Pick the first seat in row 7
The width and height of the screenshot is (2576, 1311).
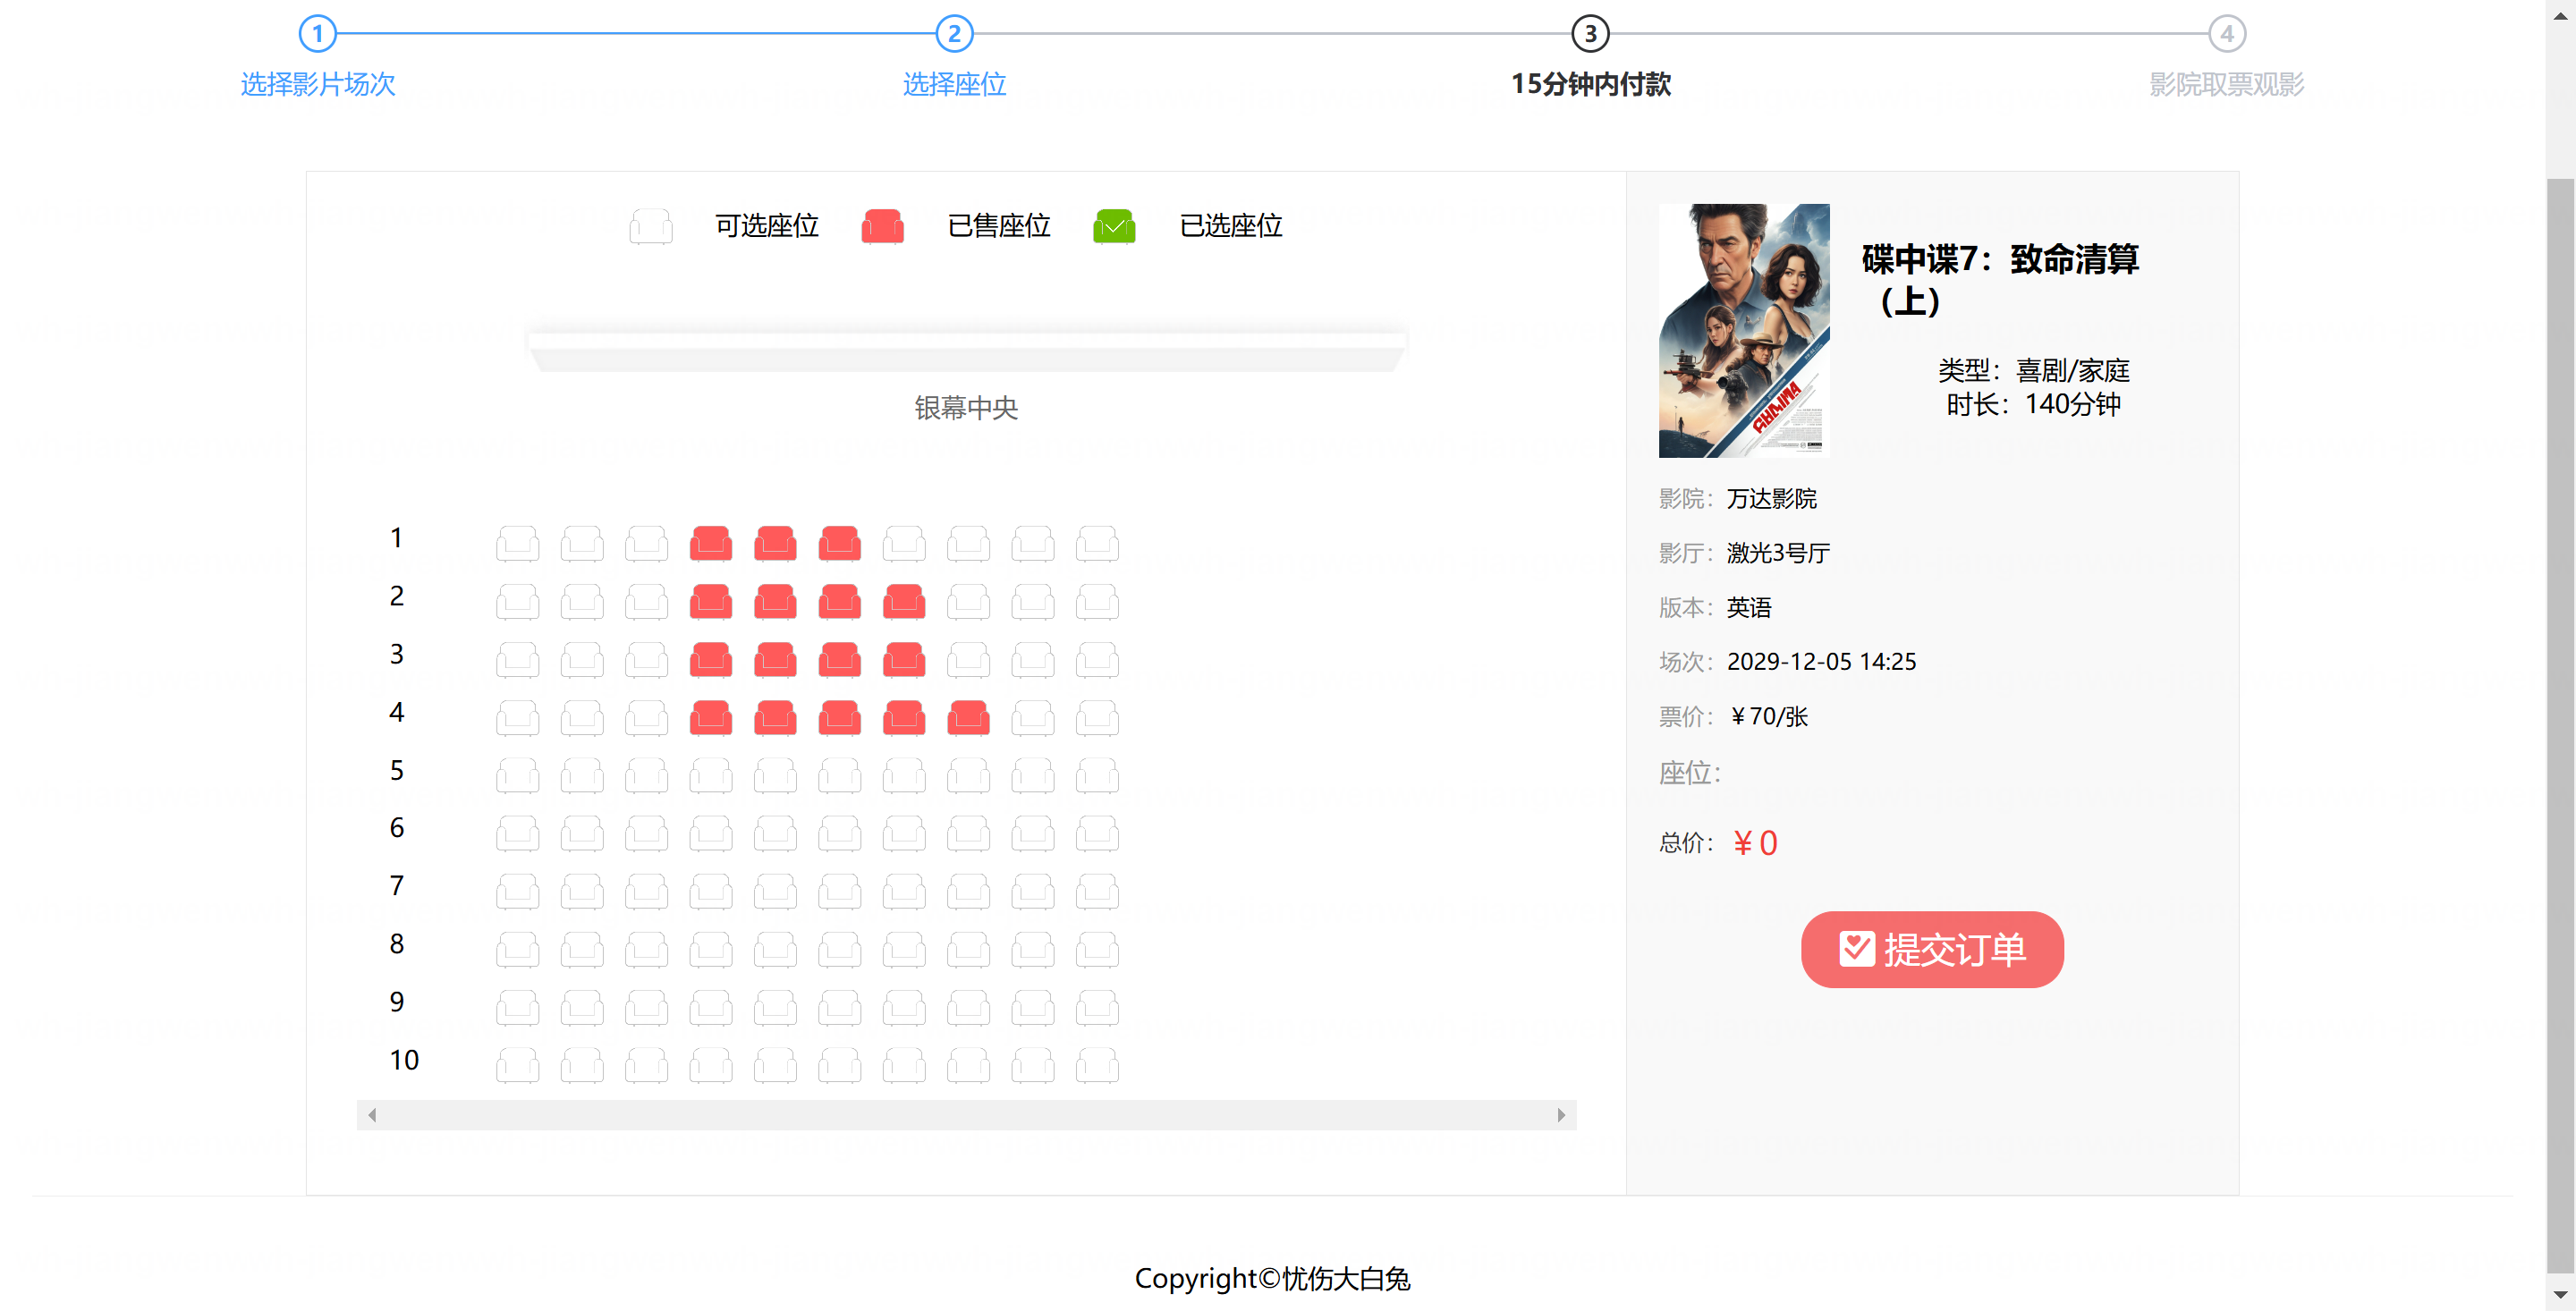click(517, 891)
